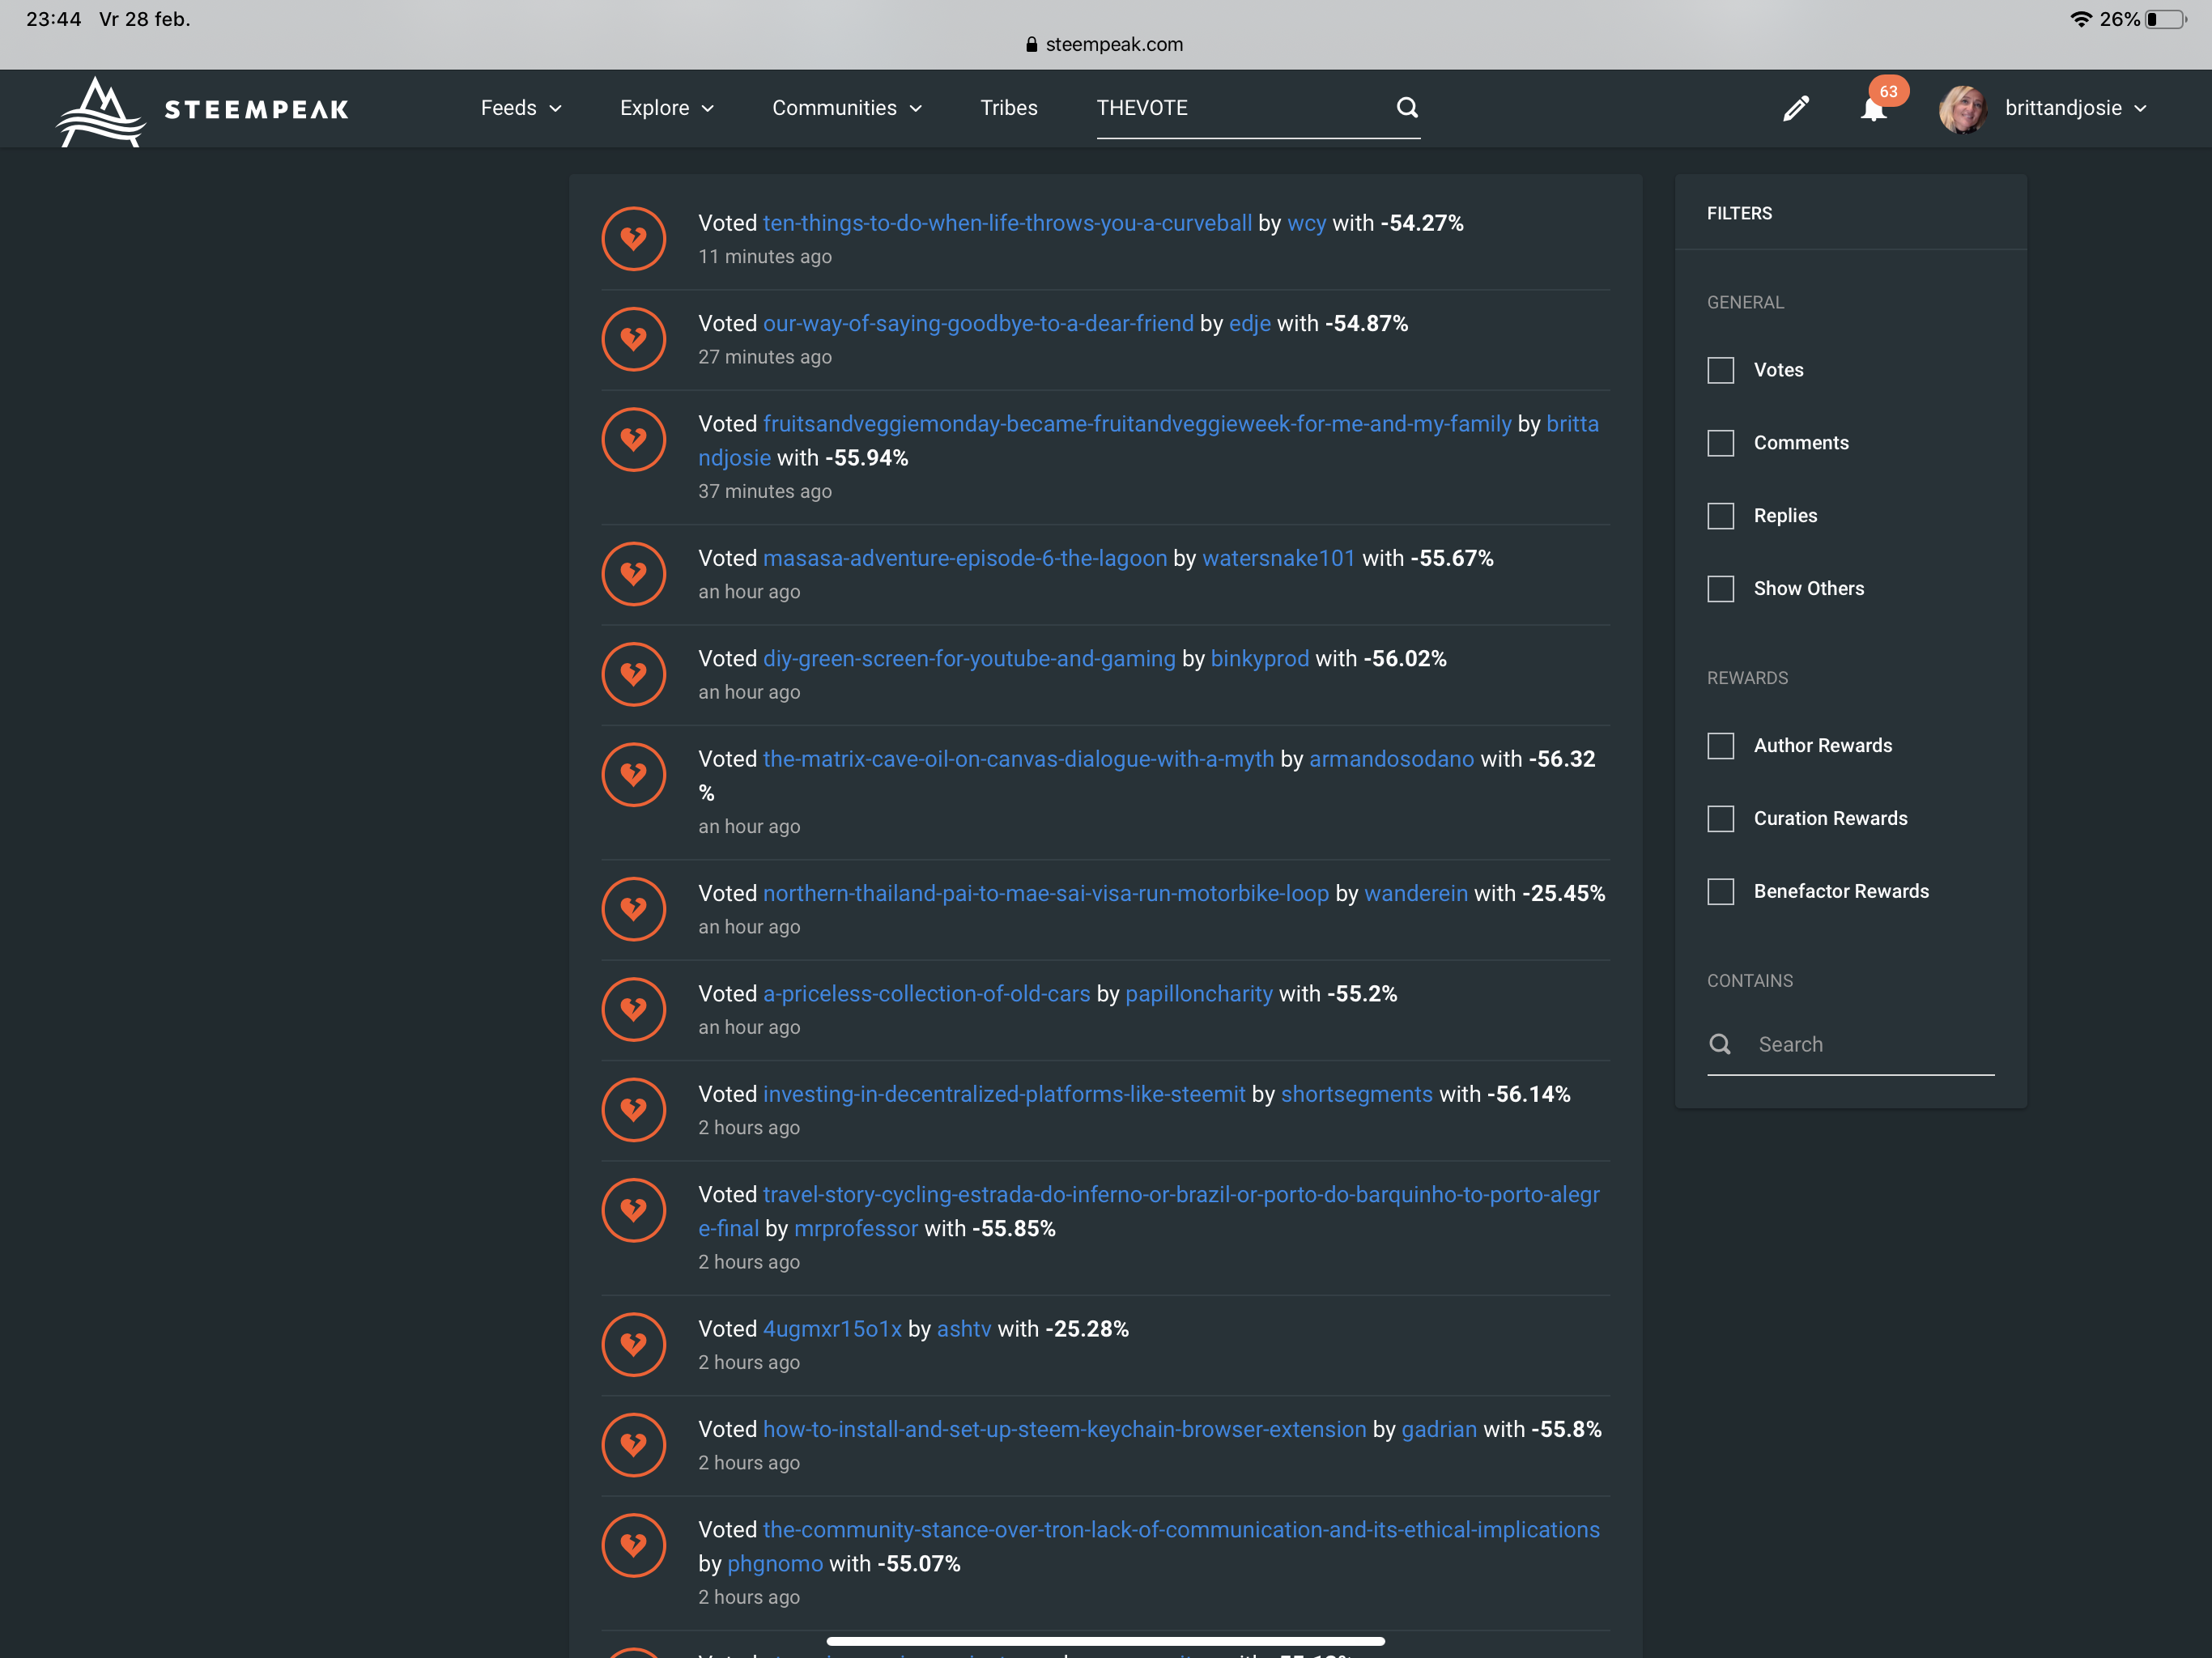Screen dimensions: 2212x1658
Task: Click broken heart icon beside ashtv vote
Action: 633,1344
